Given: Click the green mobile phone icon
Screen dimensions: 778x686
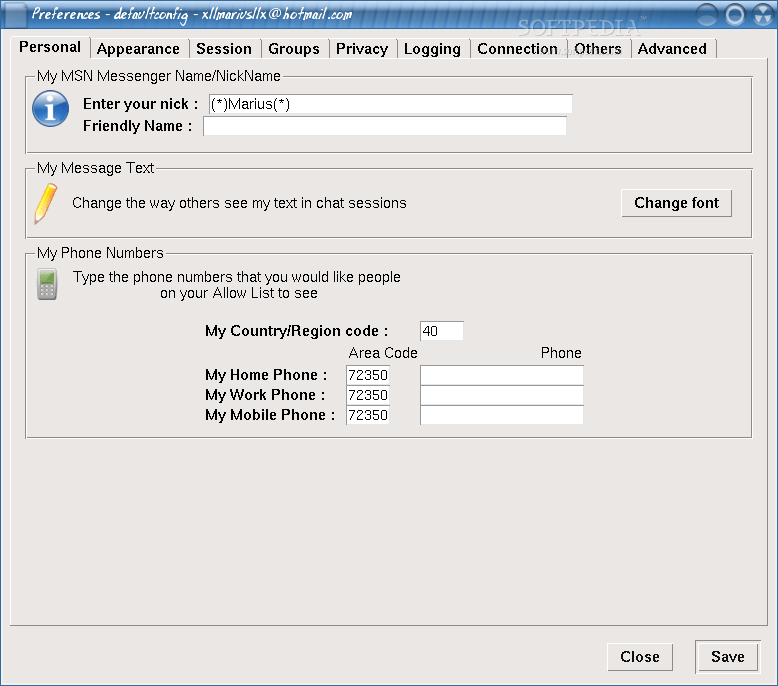Looking at the screenshot, I should (47, 284).
